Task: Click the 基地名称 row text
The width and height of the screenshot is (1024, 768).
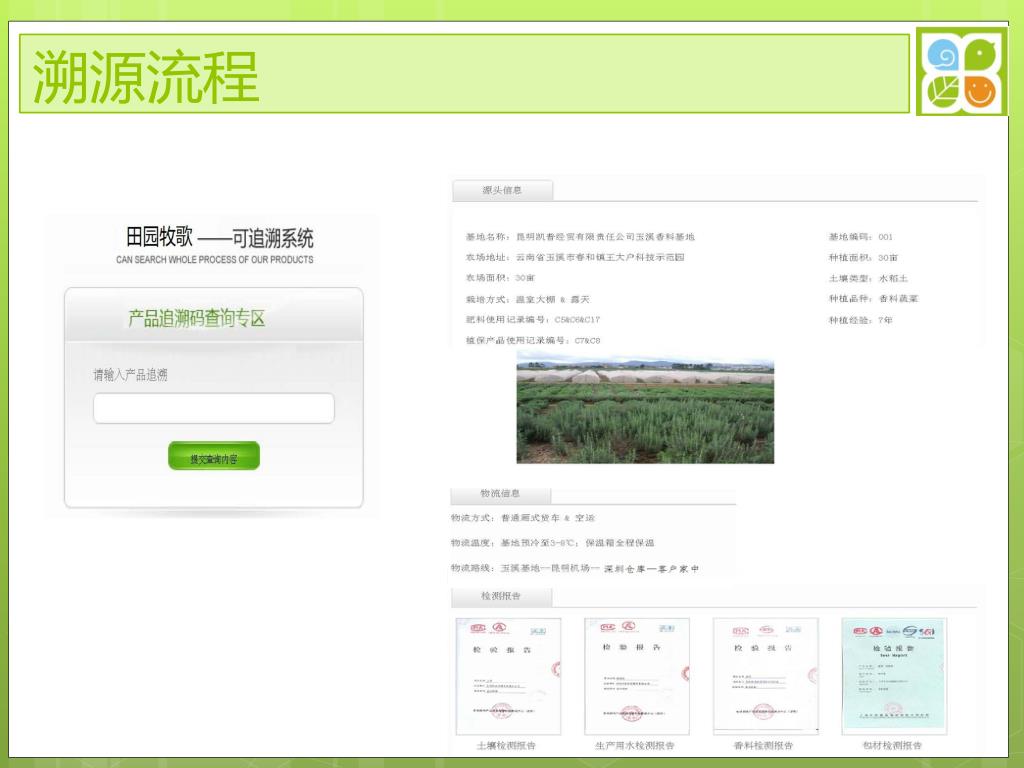Action: (580, 237)
